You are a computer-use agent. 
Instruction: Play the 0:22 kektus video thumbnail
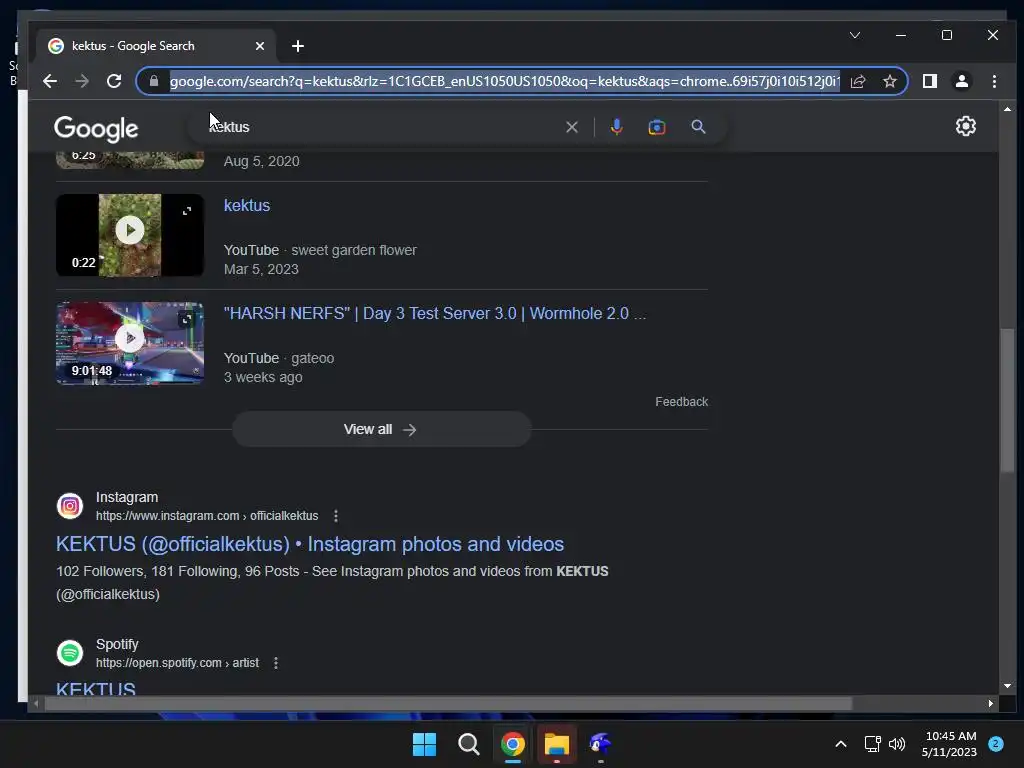[130, 235]
